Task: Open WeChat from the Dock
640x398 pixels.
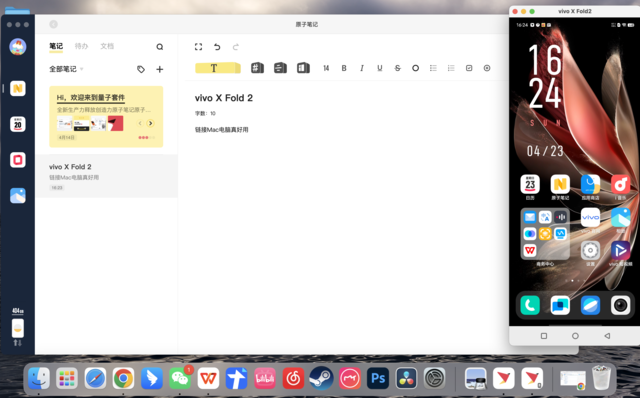Action: pyautogui.click(x=180, y=378)
